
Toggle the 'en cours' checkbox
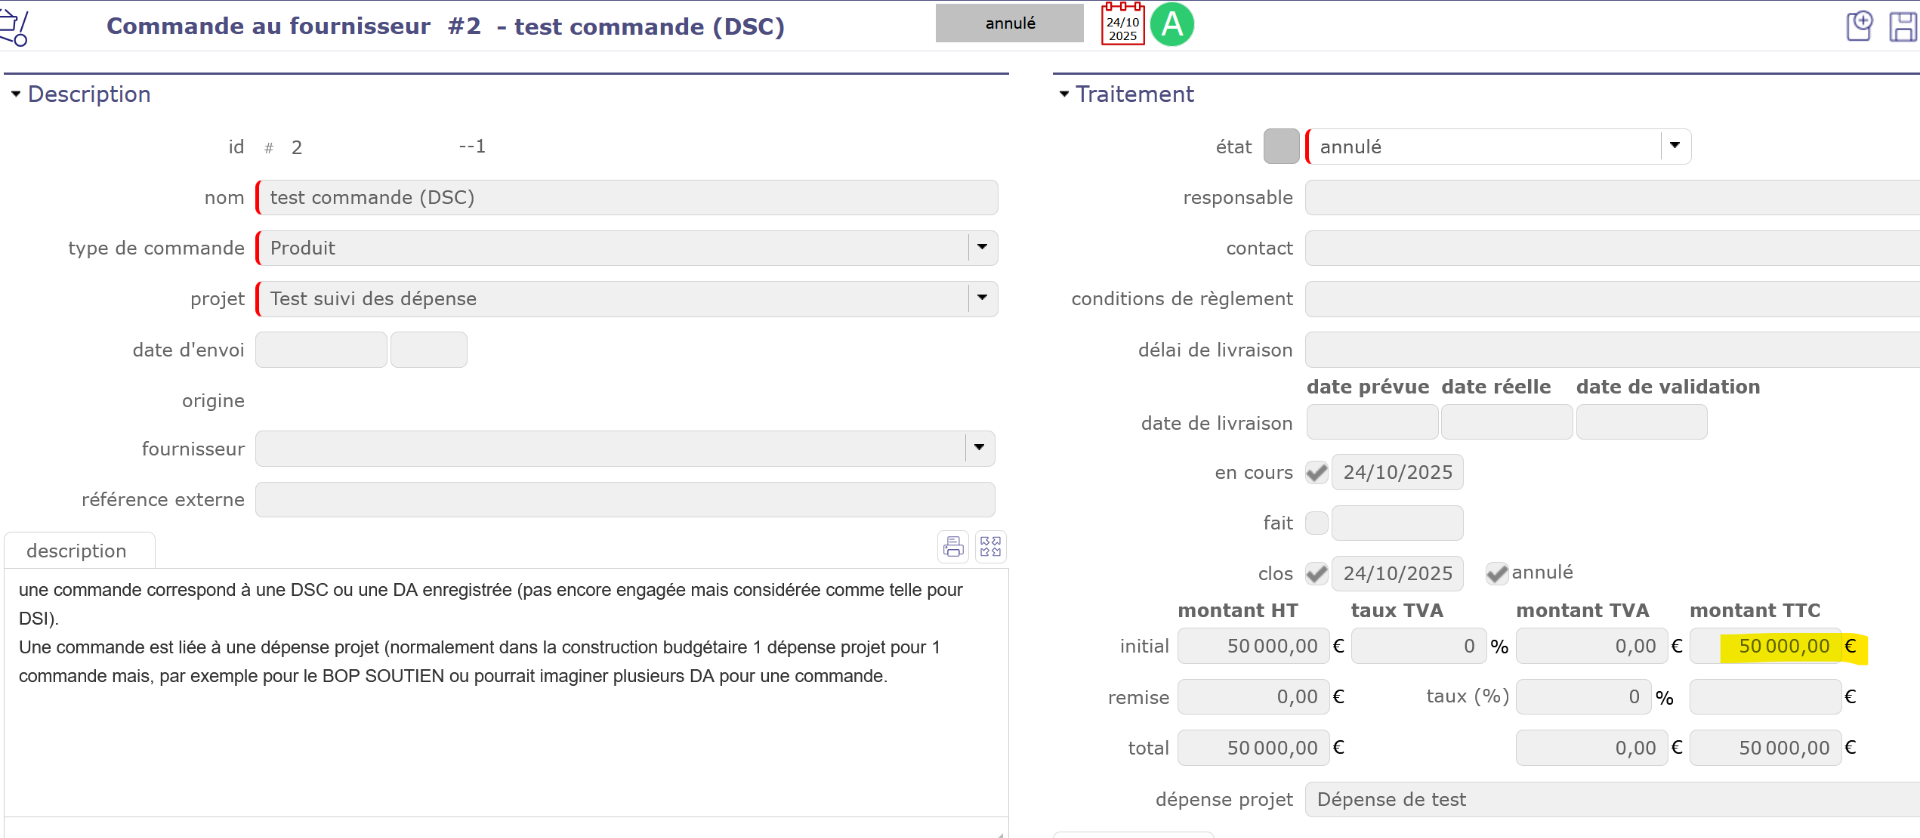tap(1317, 473)
